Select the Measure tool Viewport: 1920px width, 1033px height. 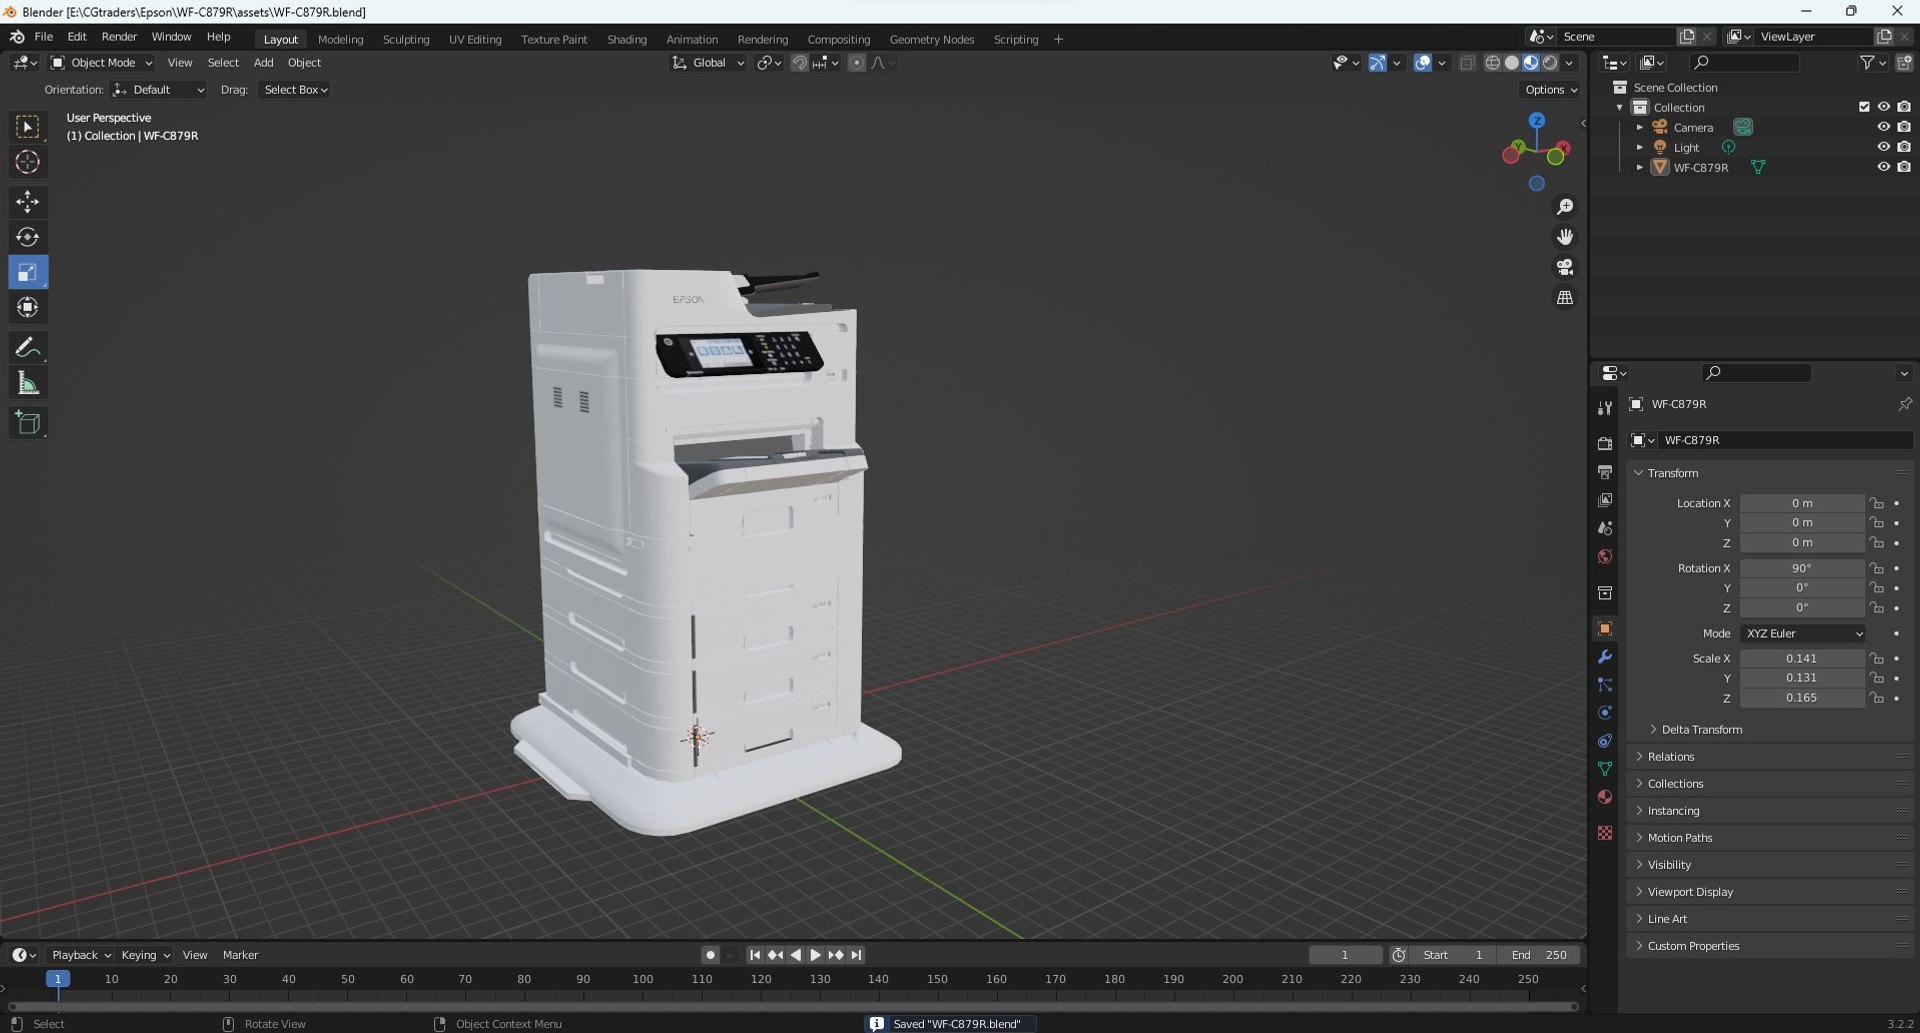click(x=28, y=383)
